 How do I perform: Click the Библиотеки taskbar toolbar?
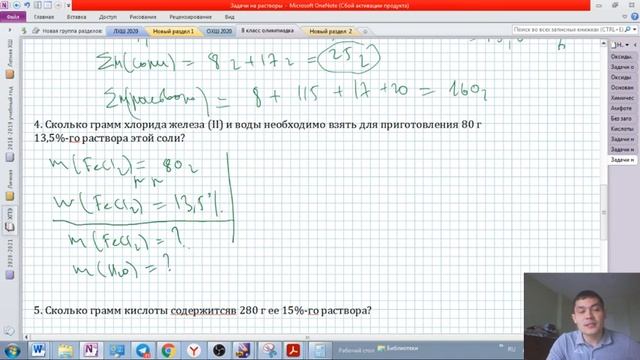398,348
